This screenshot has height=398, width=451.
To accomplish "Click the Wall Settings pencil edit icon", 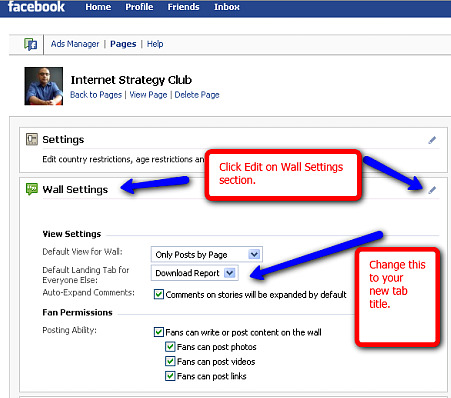I will (x=432, y=190).
